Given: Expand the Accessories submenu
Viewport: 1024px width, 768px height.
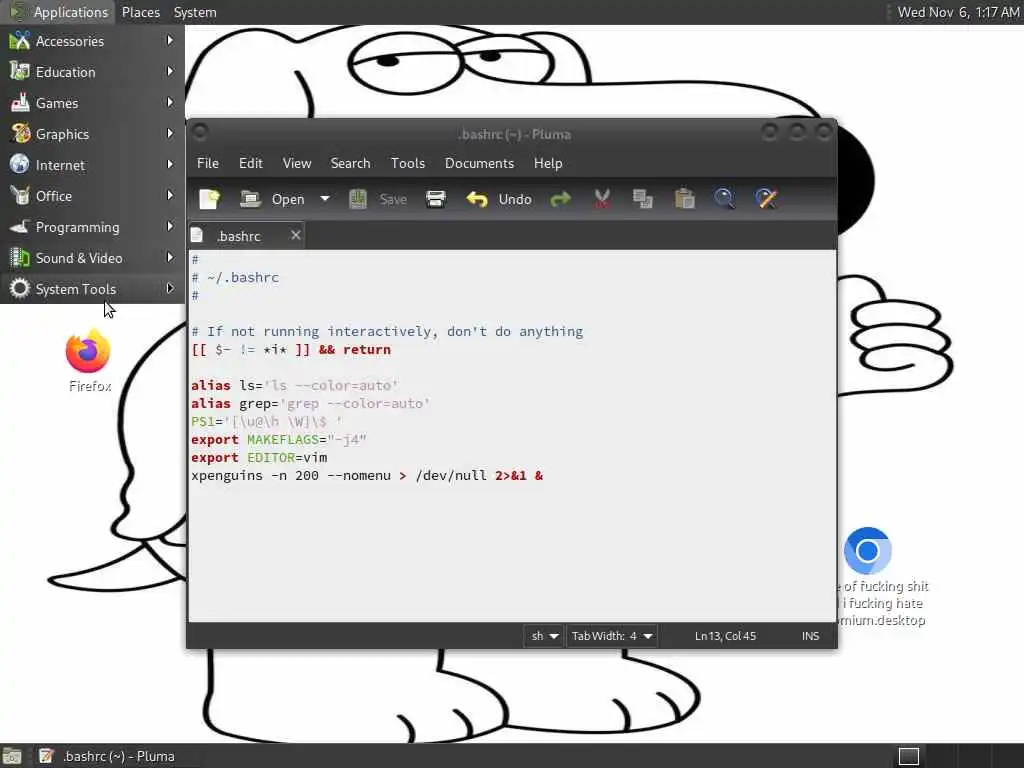Looking at the screenshot, I should [92, 41].
